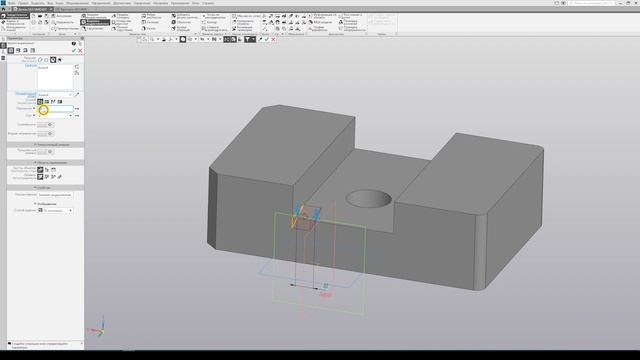This screenshot has height=360, width=640.
Task: Collapse the properties section header
Action: (45, 188)
